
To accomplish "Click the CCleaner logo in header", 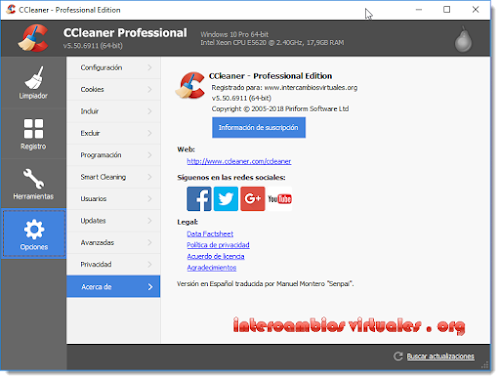I will pyautogui.click(x=33, y=38).
